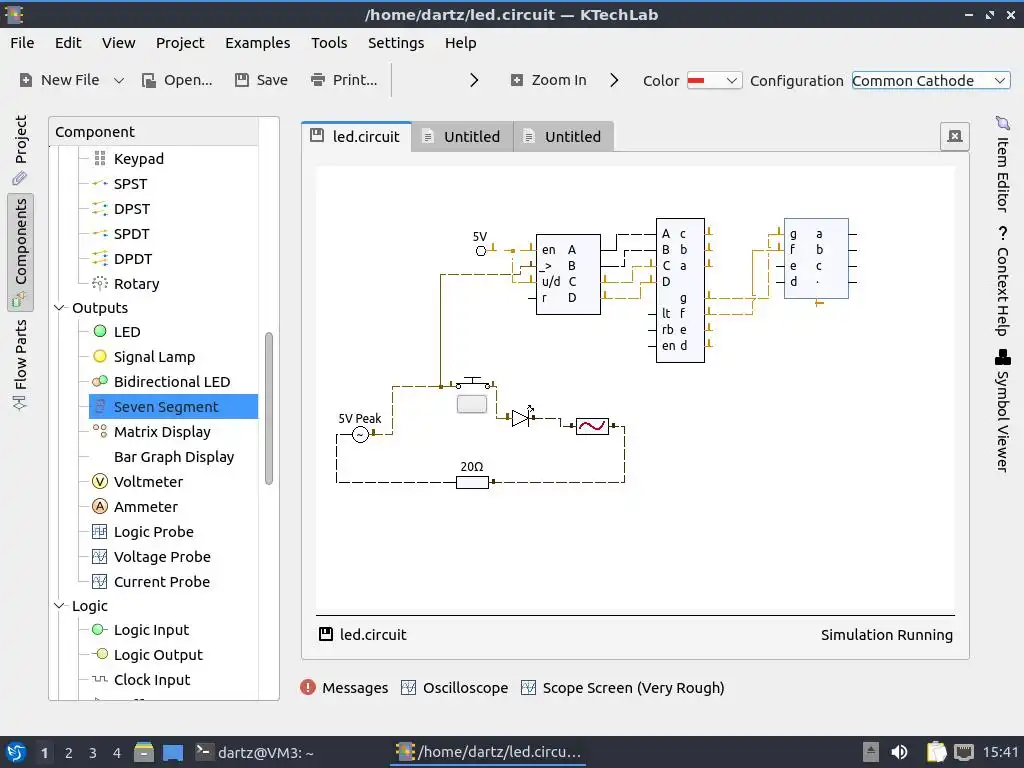This screenshot has height=768, width=1024.
Task: Open the Examples menu
Action: [x=257, y=42]
